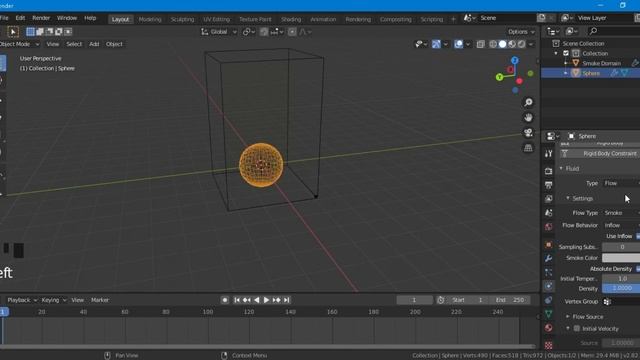Click the zoom view magnifier icon
The height and width of the screenshot is (360, 640).
528,102
